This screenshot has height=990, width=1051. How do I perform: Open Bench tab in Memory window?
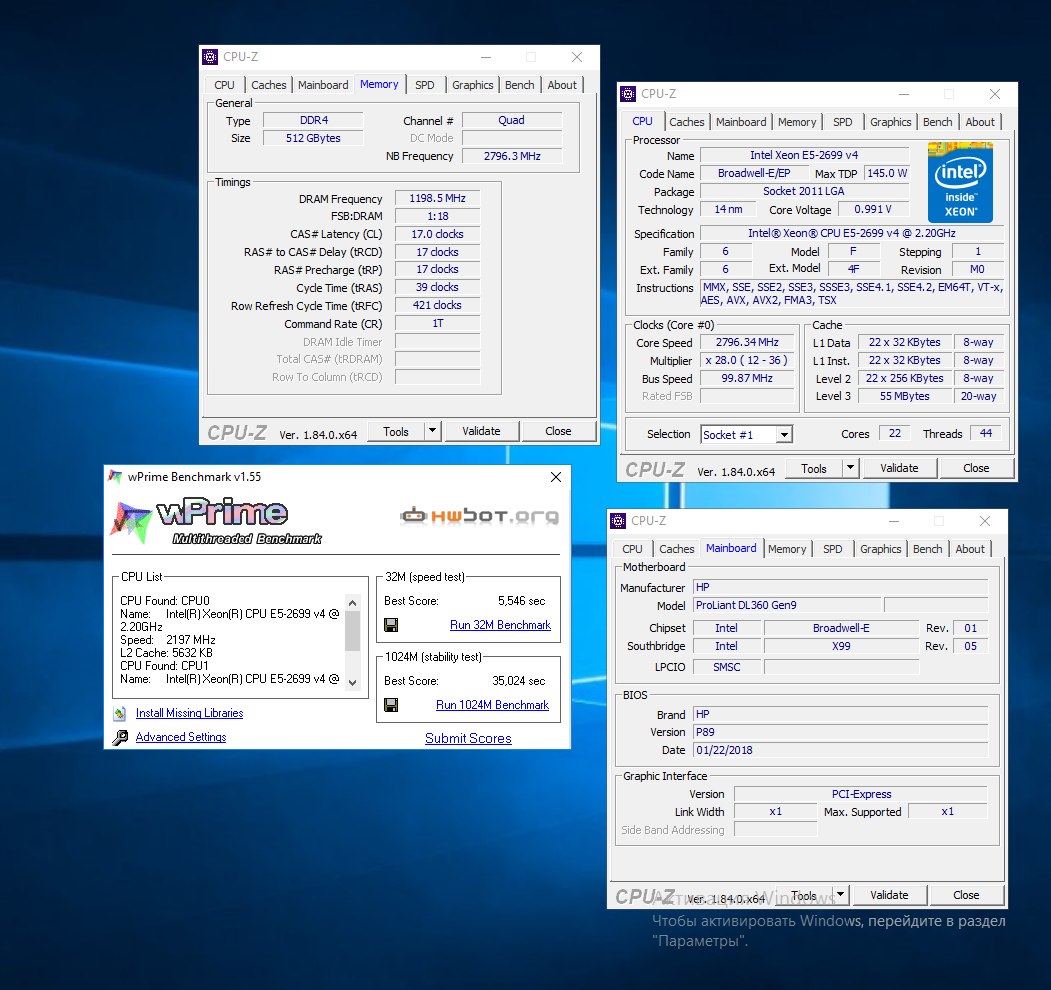tap(519, 85)
